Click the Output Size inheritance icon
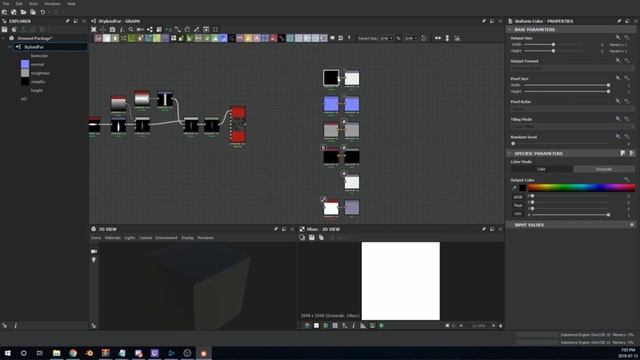Screen dimensions: 640x360 (618, 38)
